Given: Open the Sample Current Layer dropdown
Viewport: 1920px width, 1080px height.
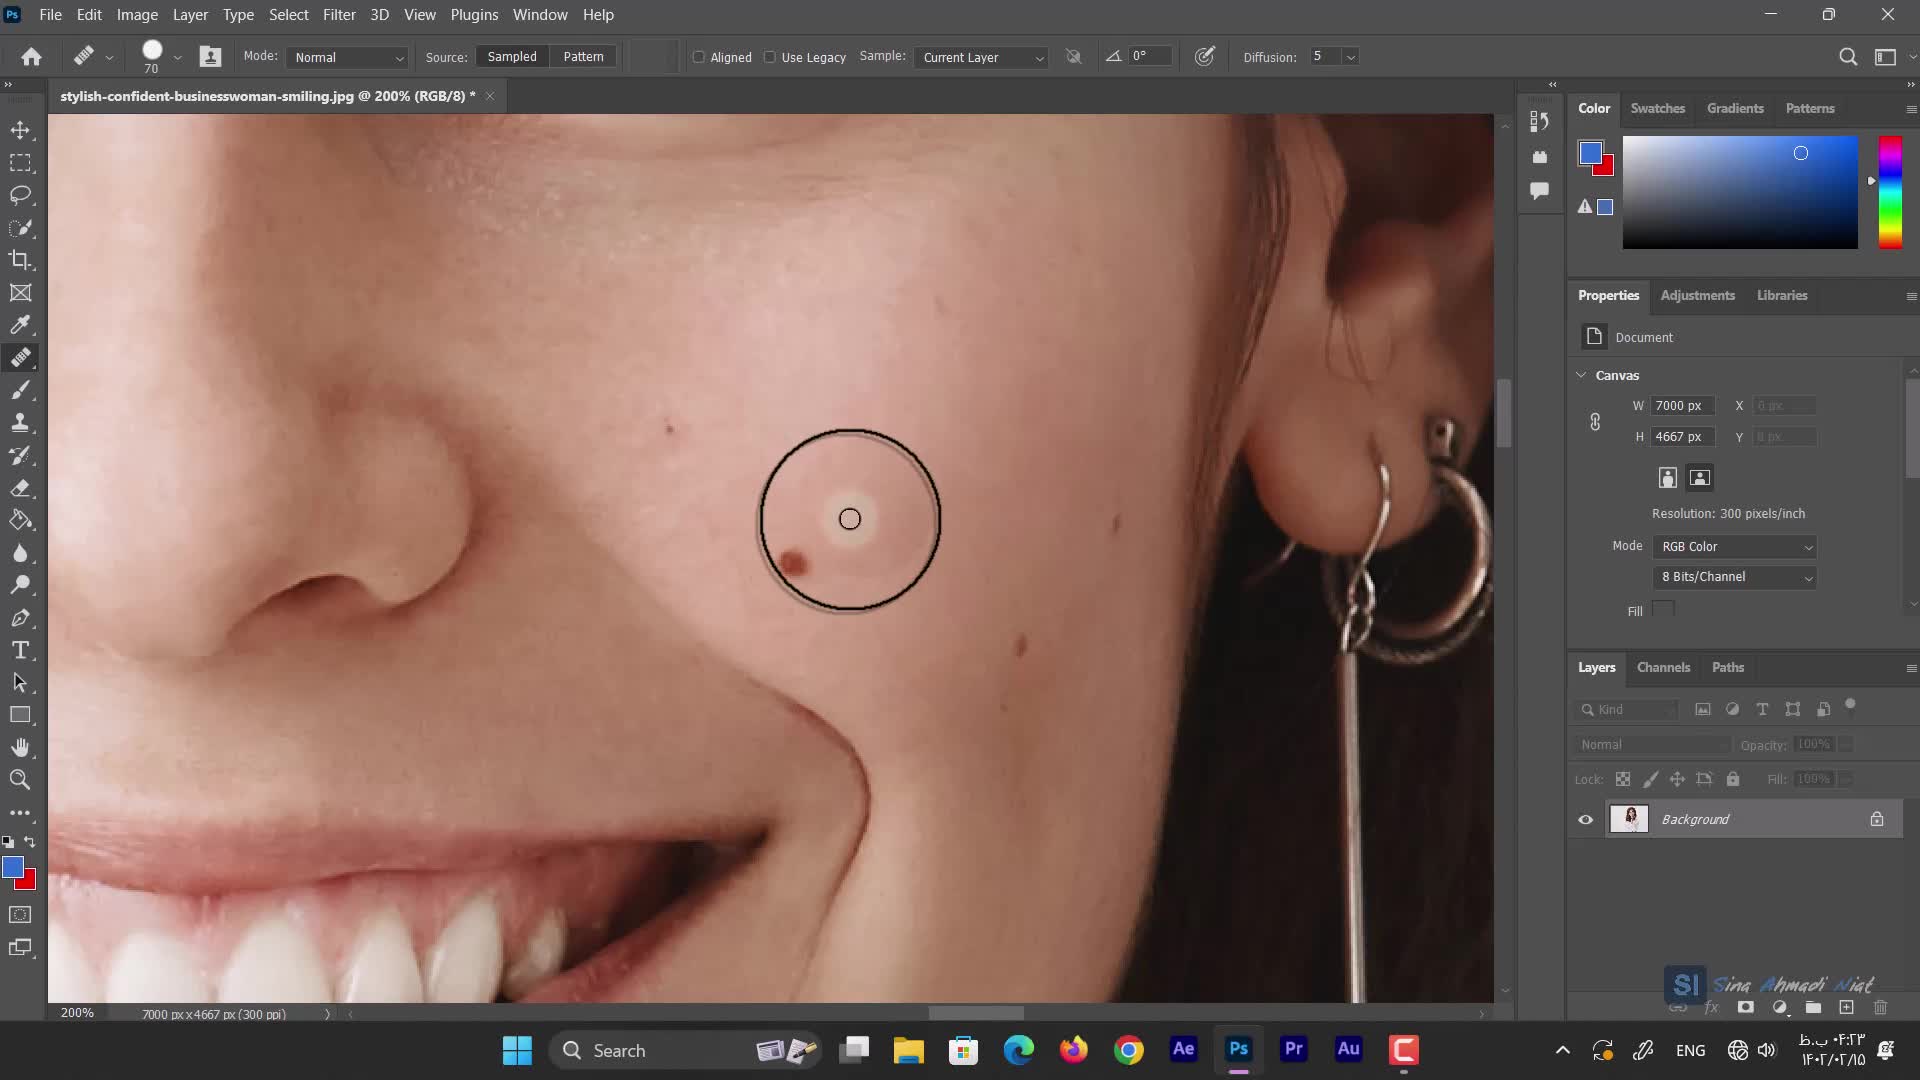Looking at the screenshot, I should pyautogui.click(x=982, y=57).
